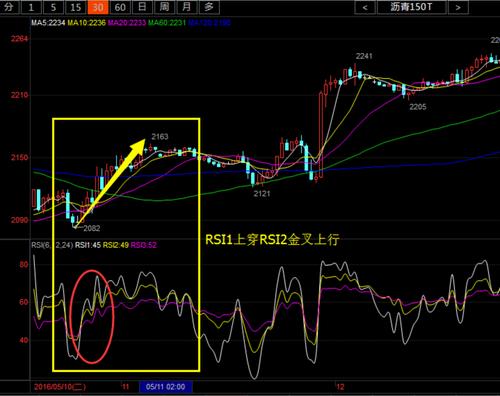Click the 05/11 02:00 time axis marker

point(166,387)
